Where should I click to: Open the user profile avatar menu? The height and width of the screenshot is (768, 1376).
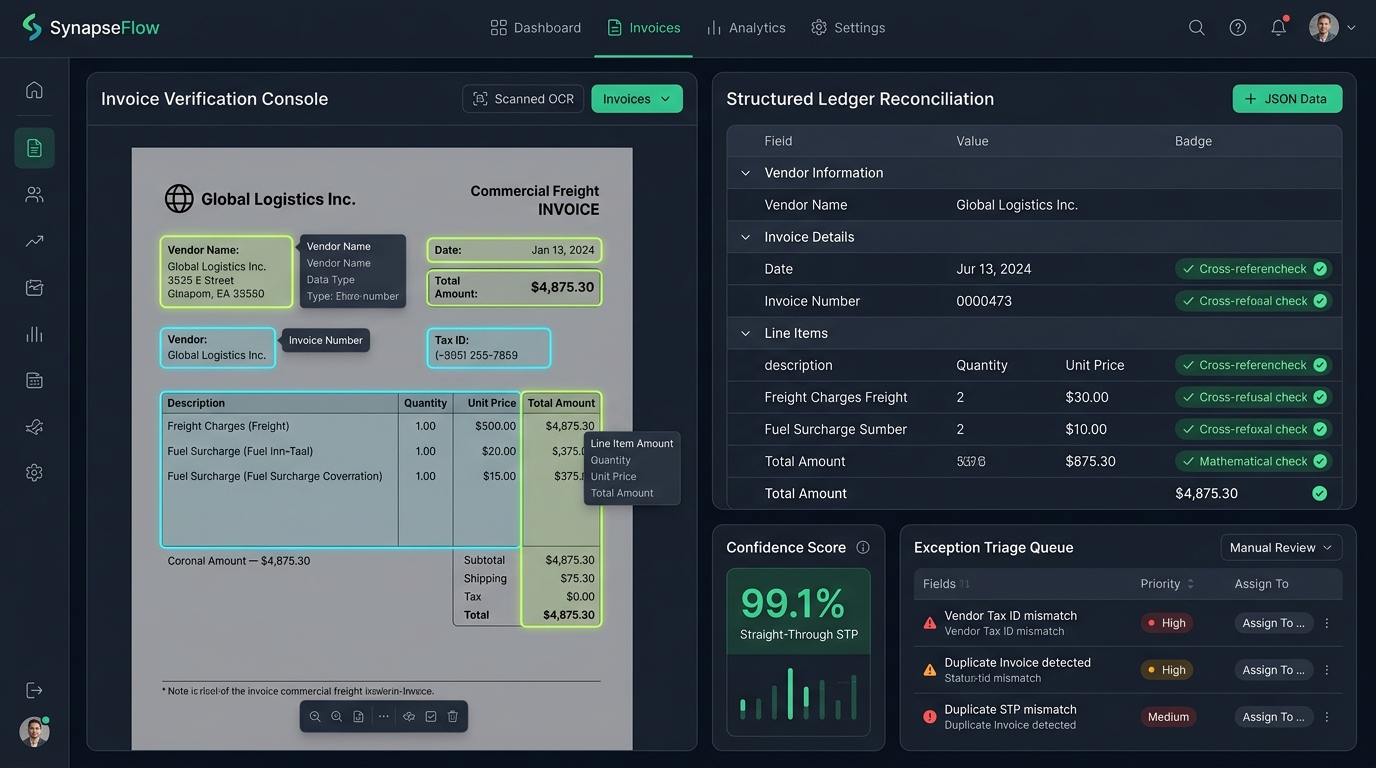1332,28
